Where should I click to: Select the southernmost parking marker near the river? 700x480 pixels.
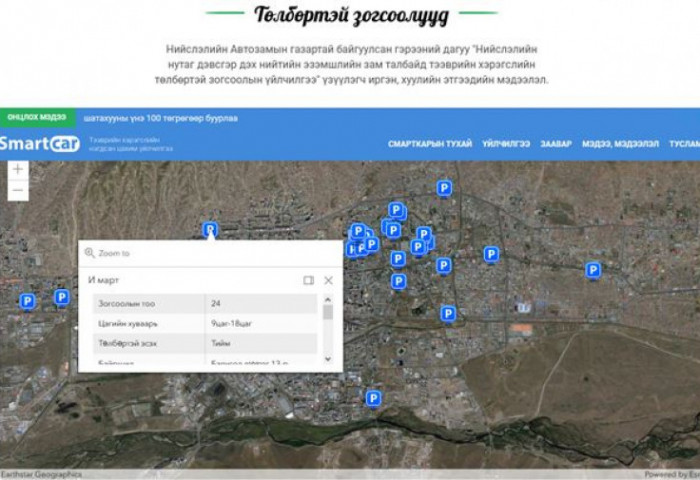(373, 398)
